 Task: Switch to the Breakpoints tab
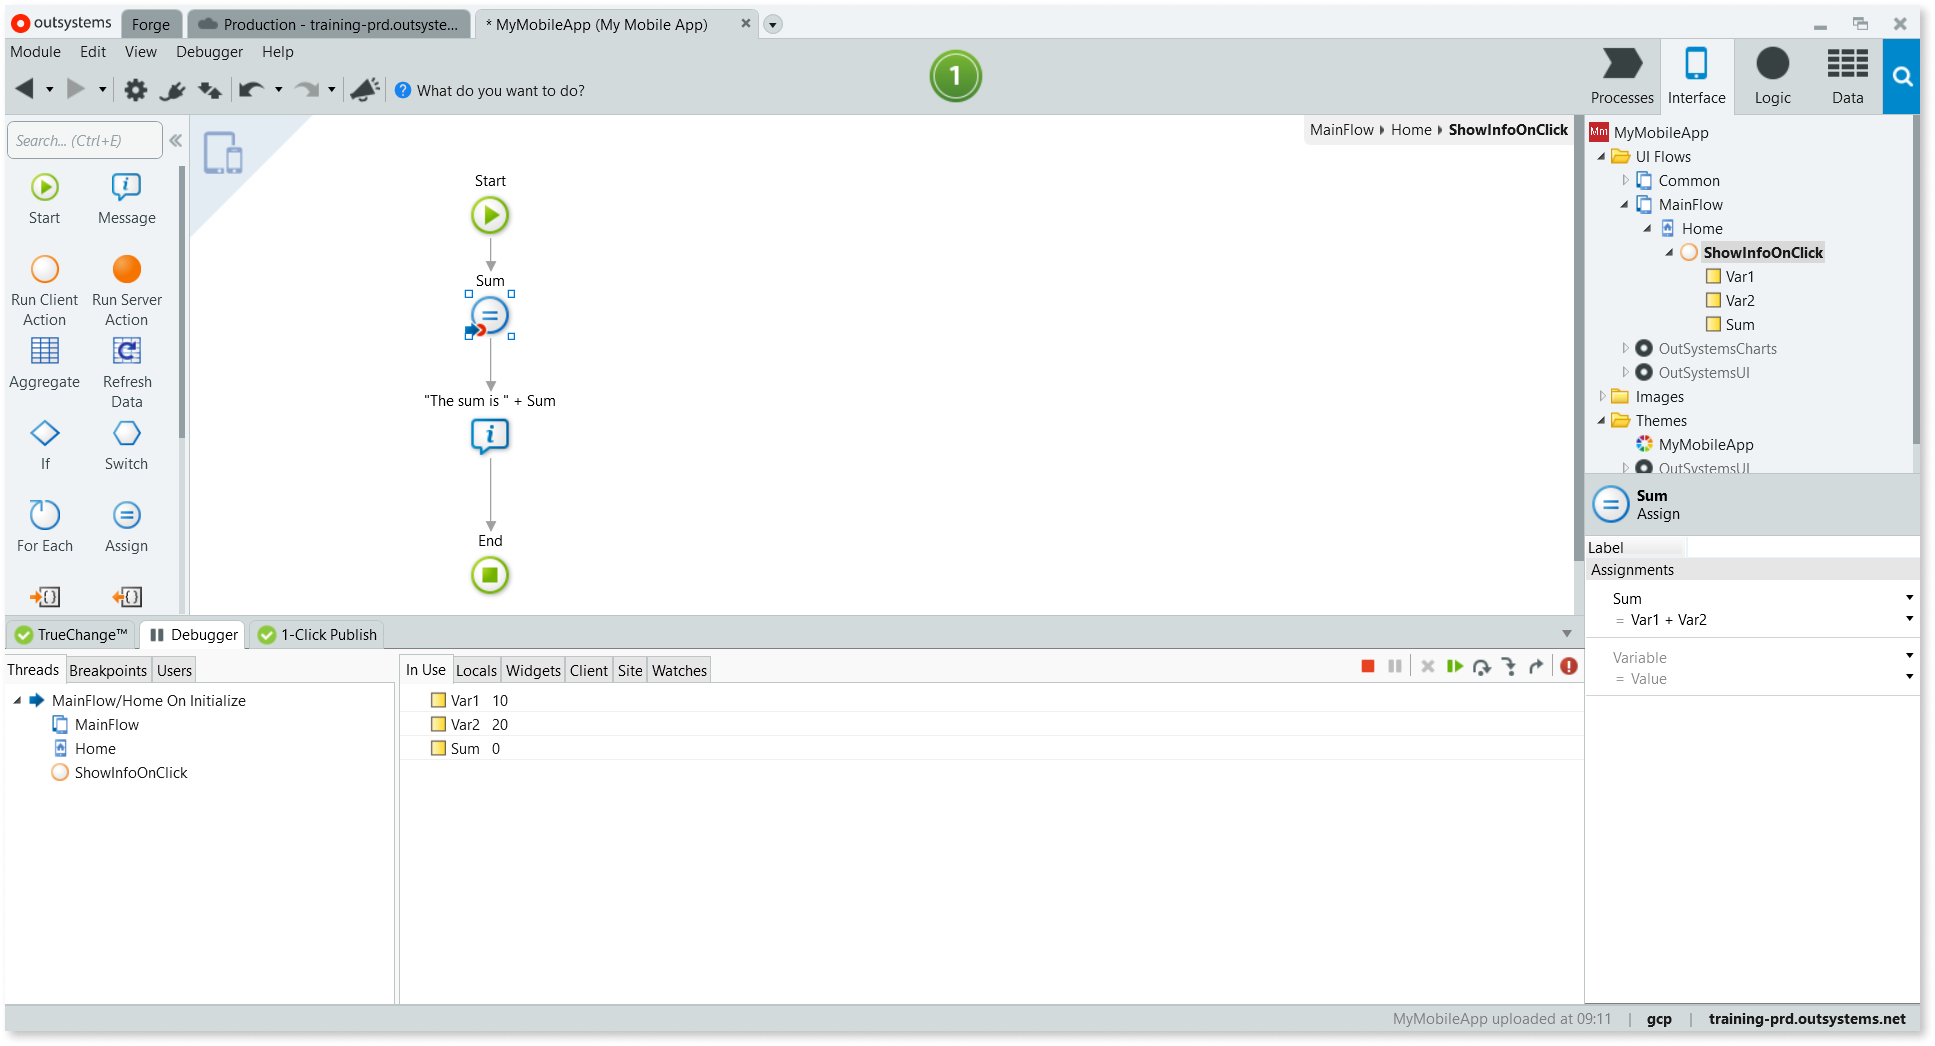tap(108, 671)
